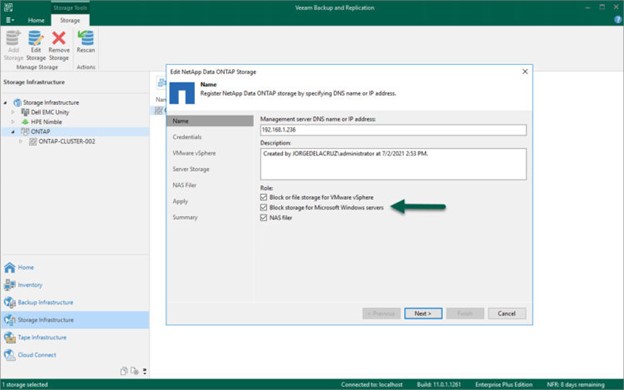
Task: Open Storage Infrastructure navigation view
Action: point(75,320)
